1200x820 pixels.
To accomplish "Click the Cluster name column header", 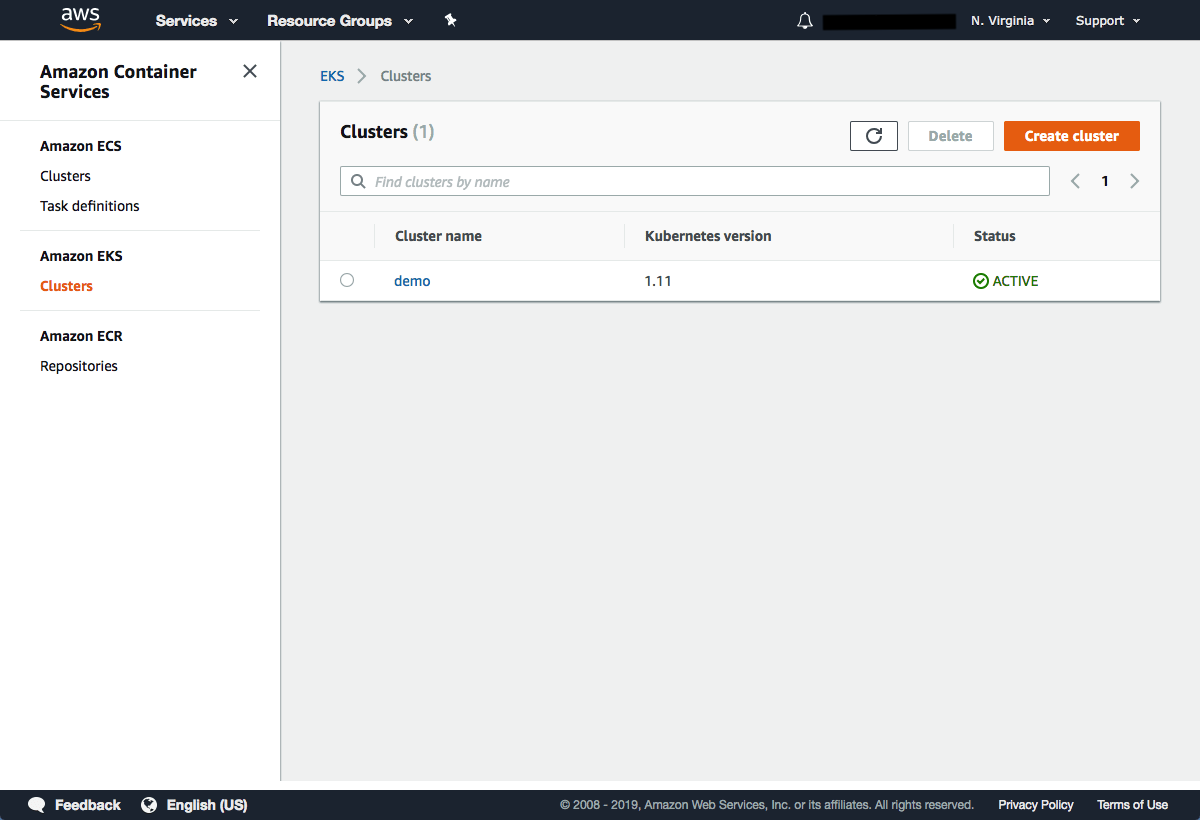I will [x=438, y=236].
